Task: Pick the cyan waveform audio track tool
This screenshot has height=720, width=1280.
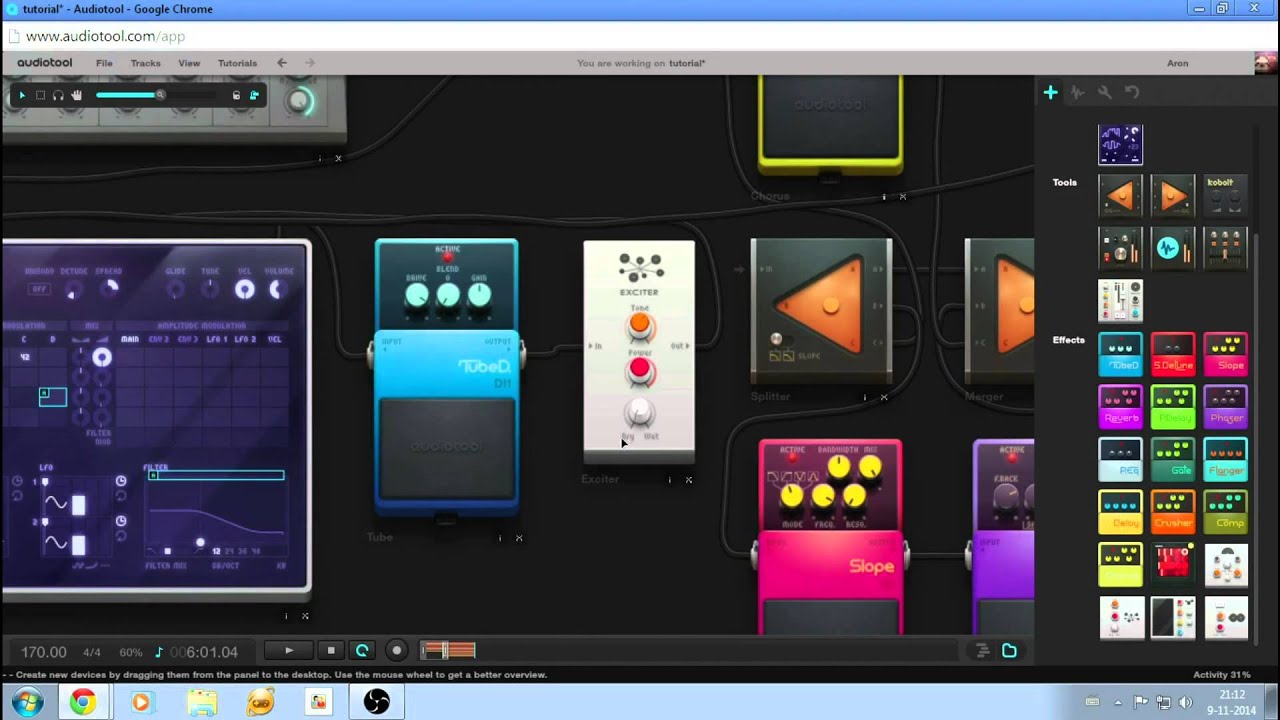Action: 1172,248
